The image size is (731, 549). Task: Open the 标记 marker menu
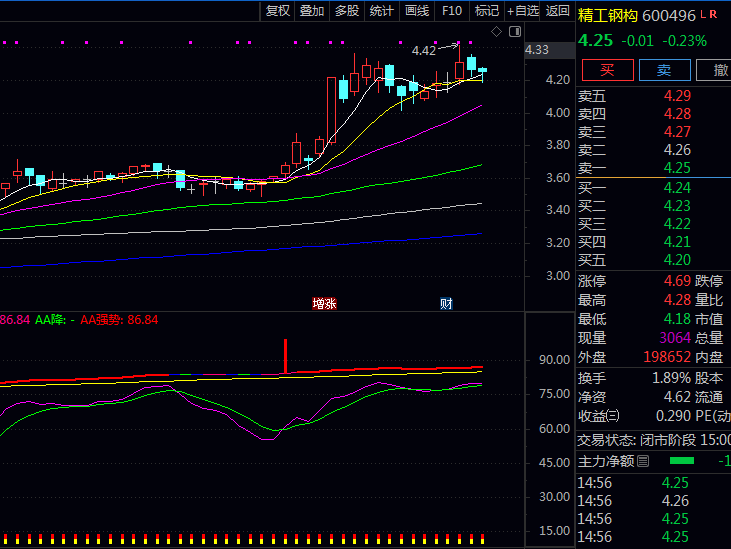[487, 11]
